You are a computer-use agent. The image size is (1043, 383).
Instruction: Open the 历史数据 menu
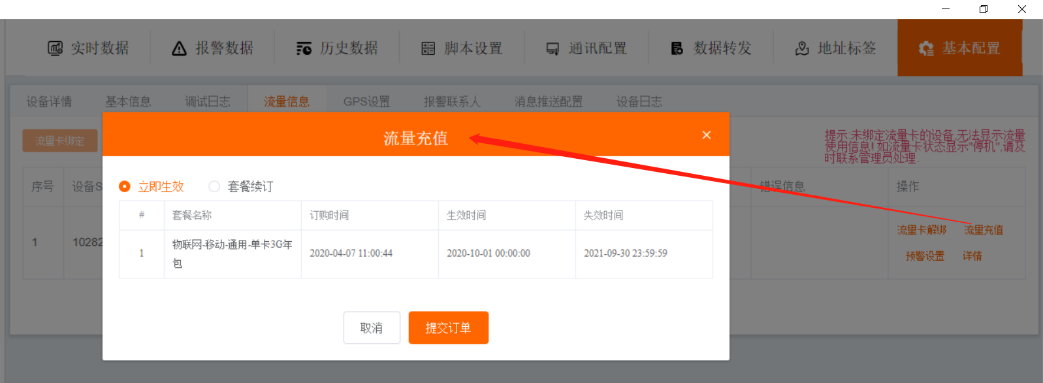point(337,49)
